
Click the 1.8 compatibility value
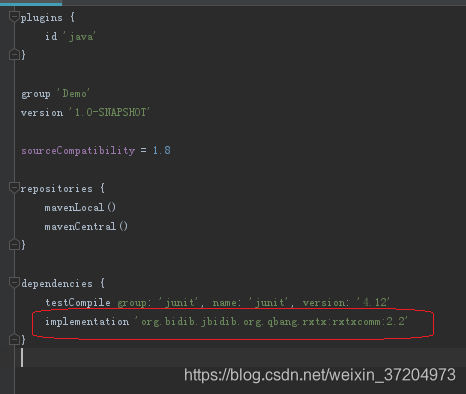(x=162, y=150)
